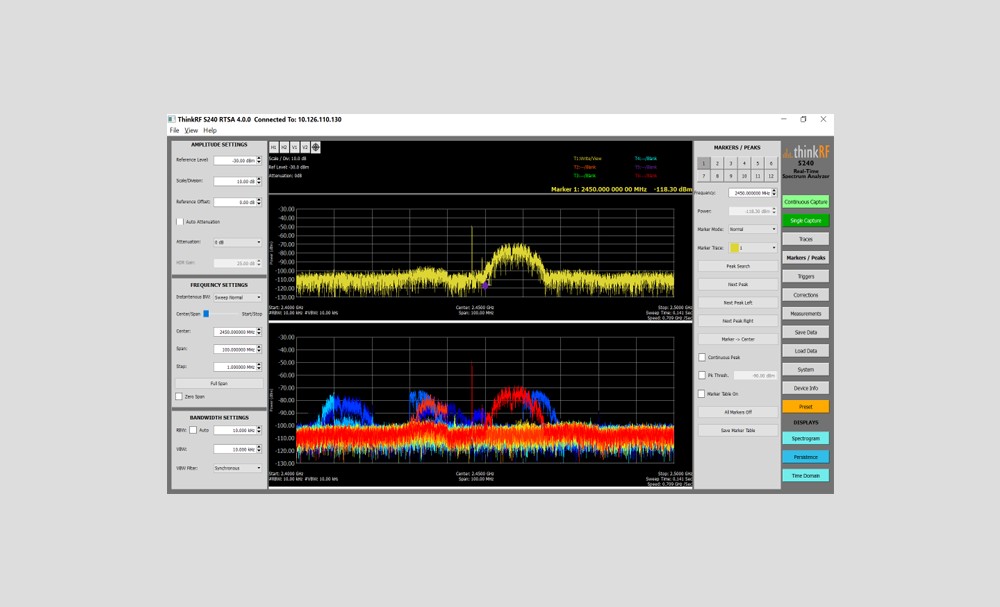Screen dimensions: 1000x607
Task: Open the Persistence display
Action: (805, 457)
